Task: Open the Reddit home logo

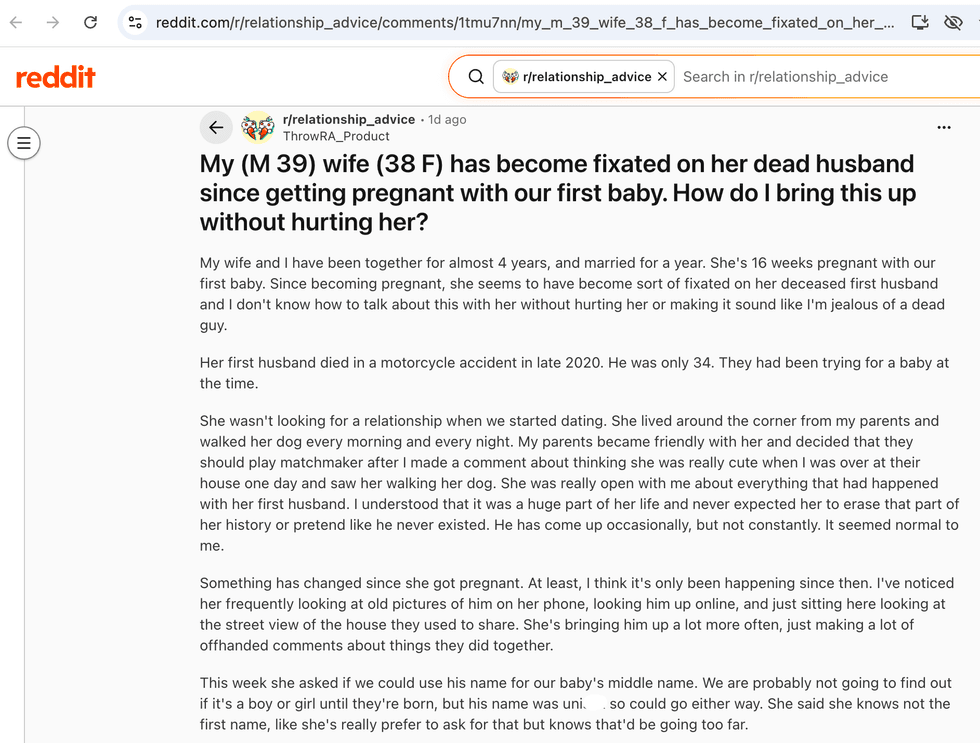Action: pyautogui.click(x=56, y=77)
